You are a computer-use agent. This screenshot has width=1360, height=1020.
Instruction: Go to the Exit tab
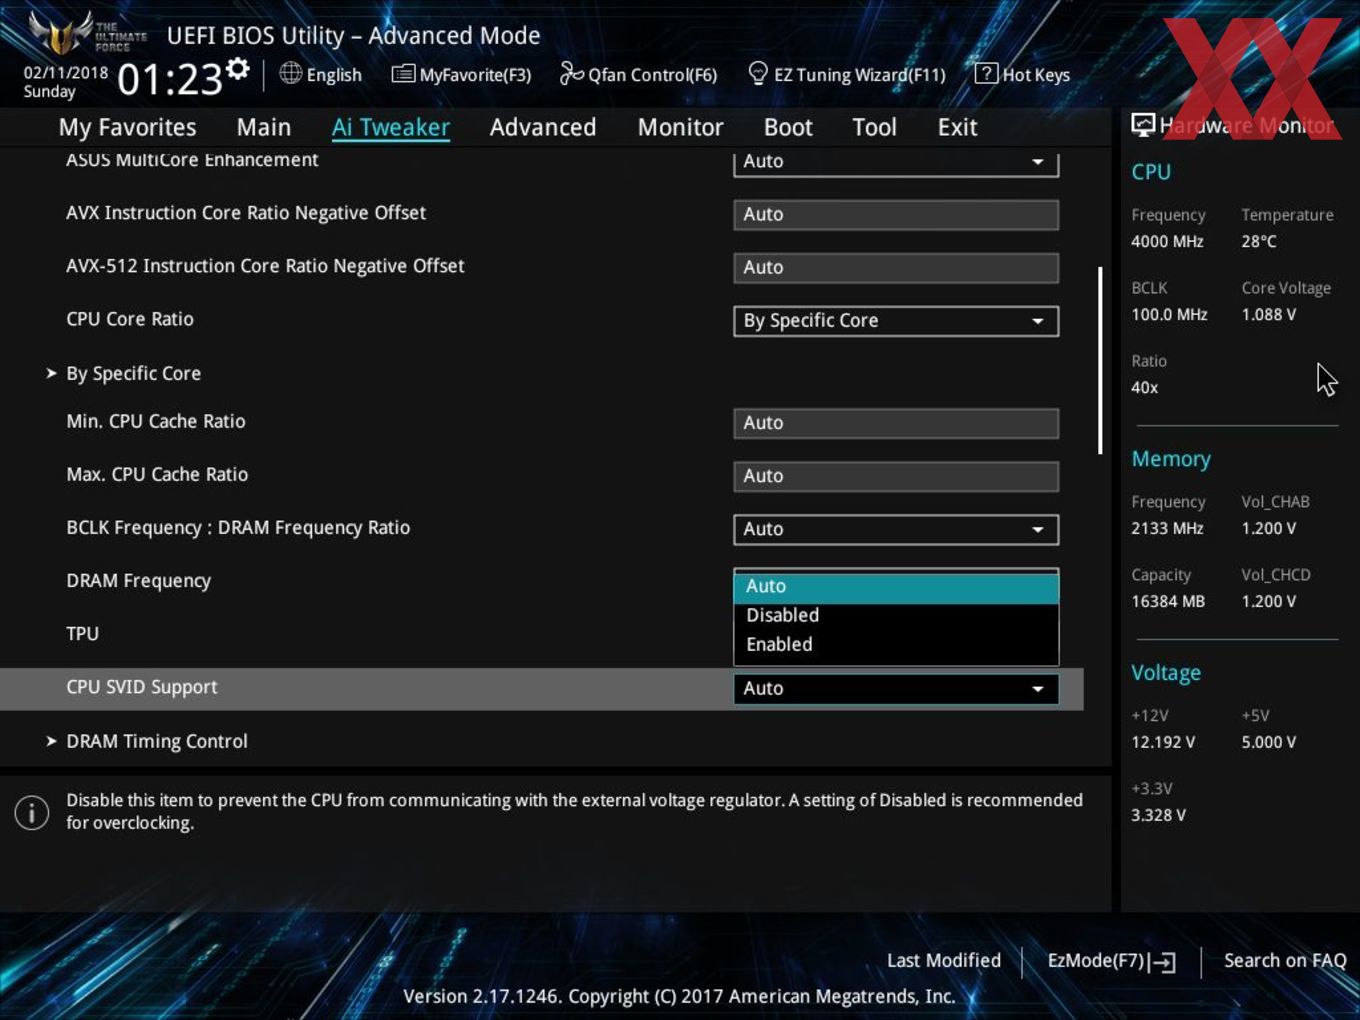[x=957, y=127]
